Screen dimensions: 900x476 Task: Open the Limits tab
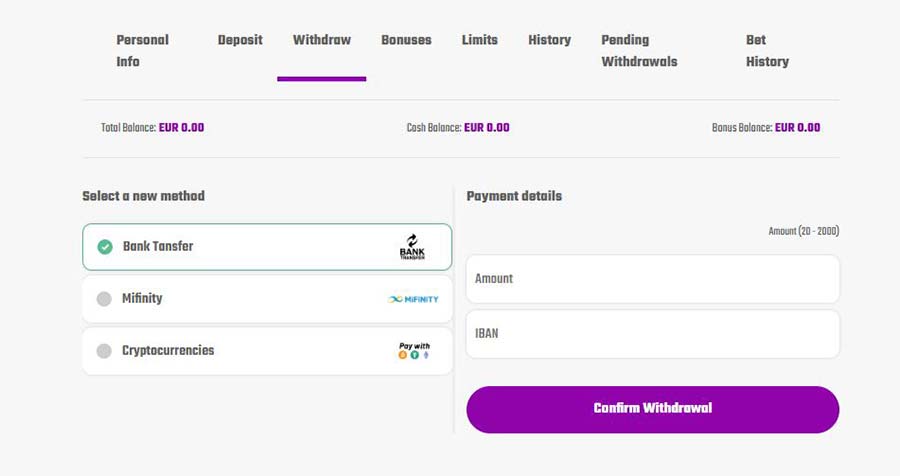point(480,40)
